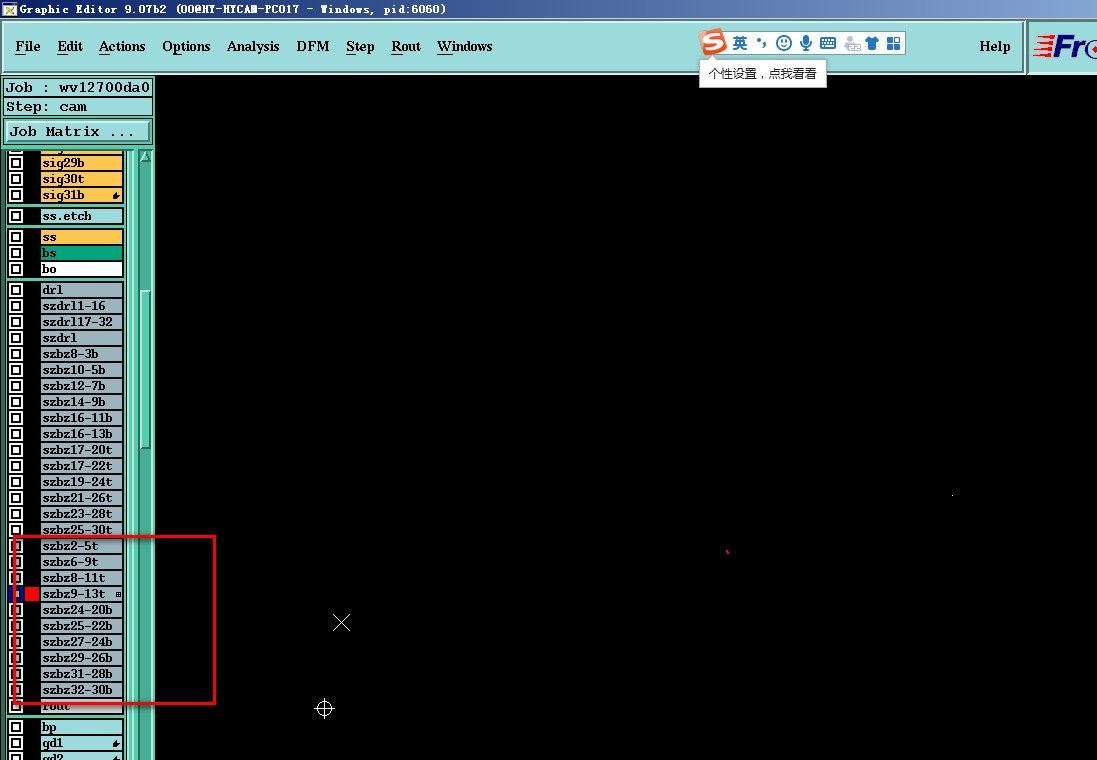The height and width of the screenshot is (760, 1097).
Task: Toggle display checkbox for ss layer
Action: click(16, 237)
